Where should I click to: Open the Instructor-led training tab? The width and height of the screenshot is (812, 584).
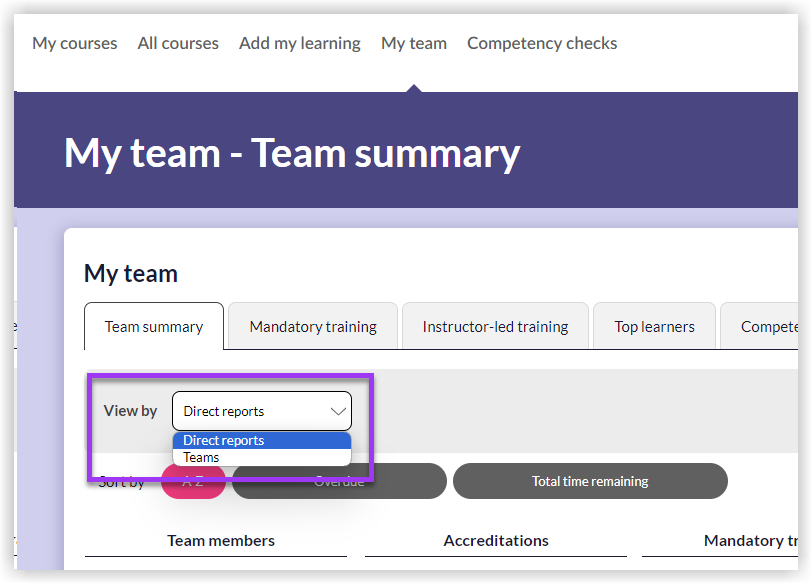[x=494, y=326]
